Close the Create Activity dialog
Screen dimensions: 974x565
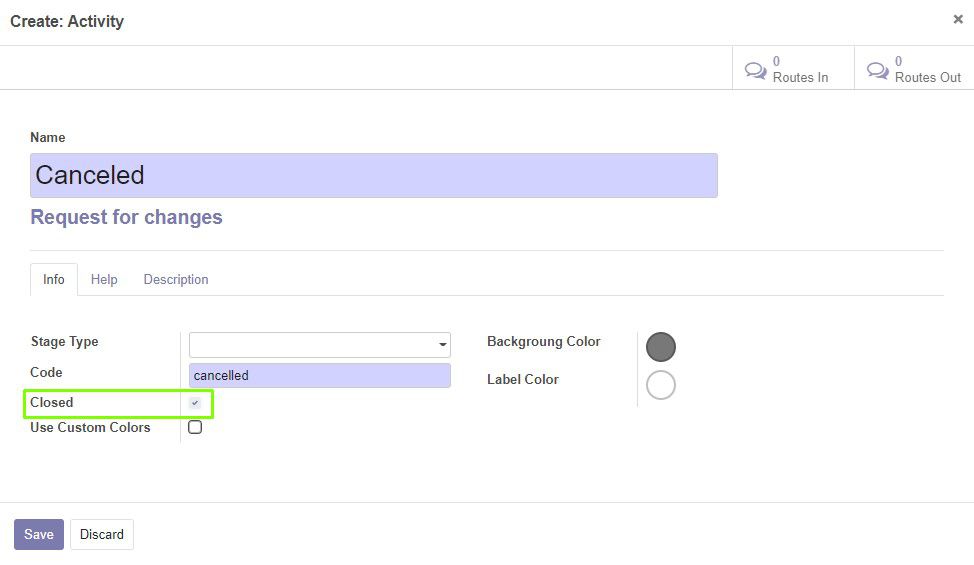coord(958,19)
